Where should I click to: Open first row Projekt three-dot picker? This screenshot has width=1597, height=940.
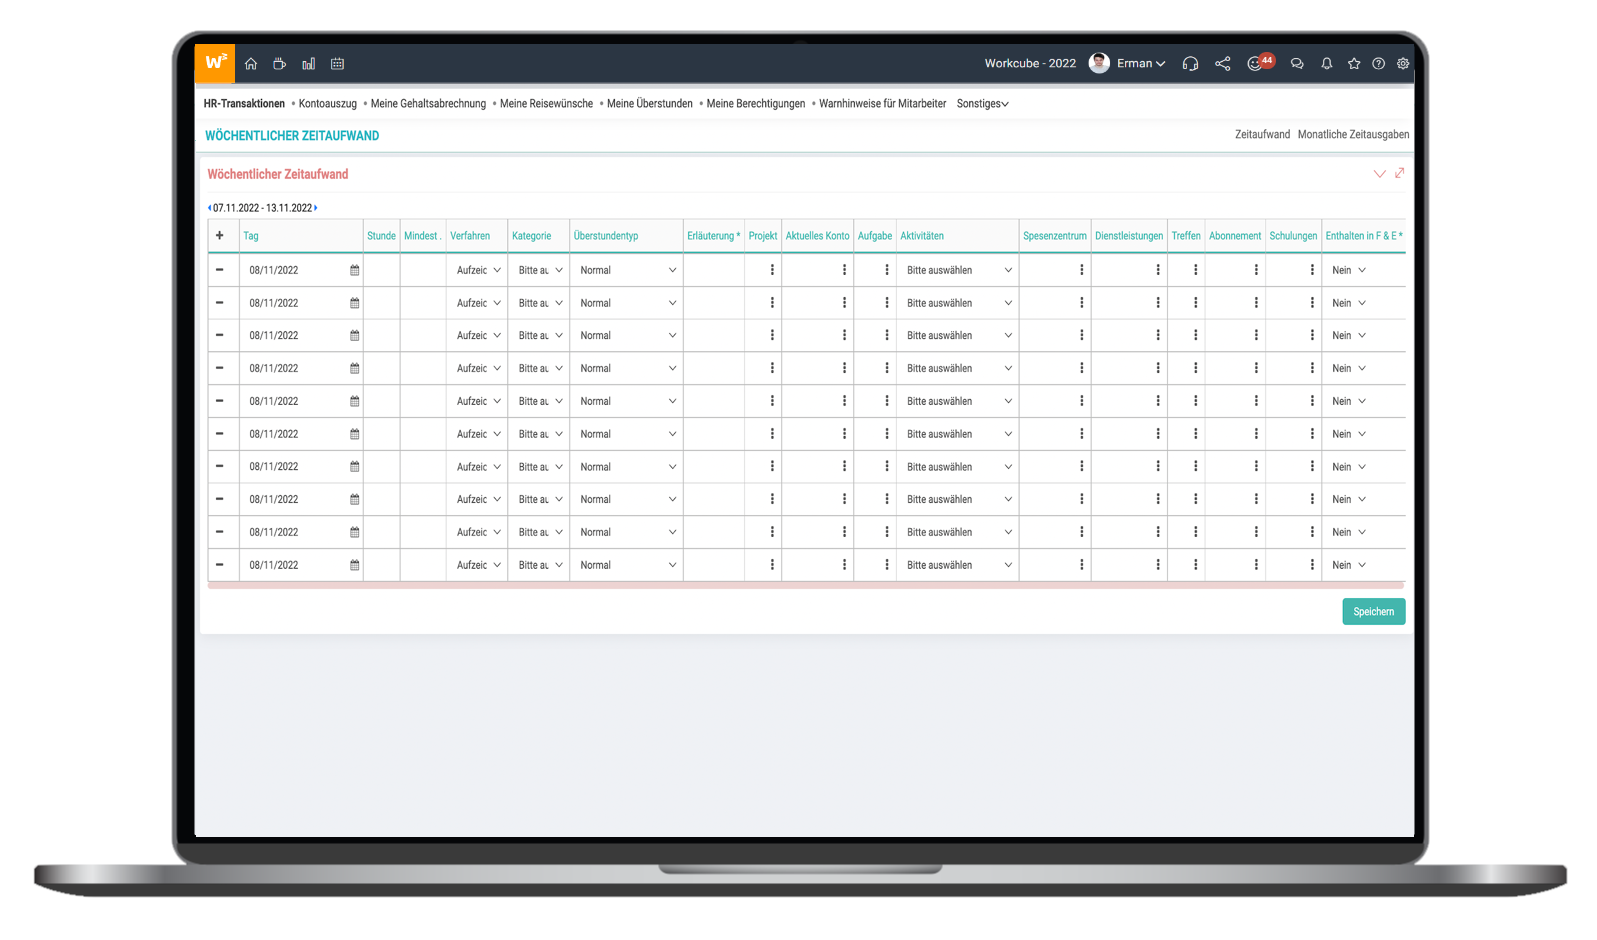[772, 270]
